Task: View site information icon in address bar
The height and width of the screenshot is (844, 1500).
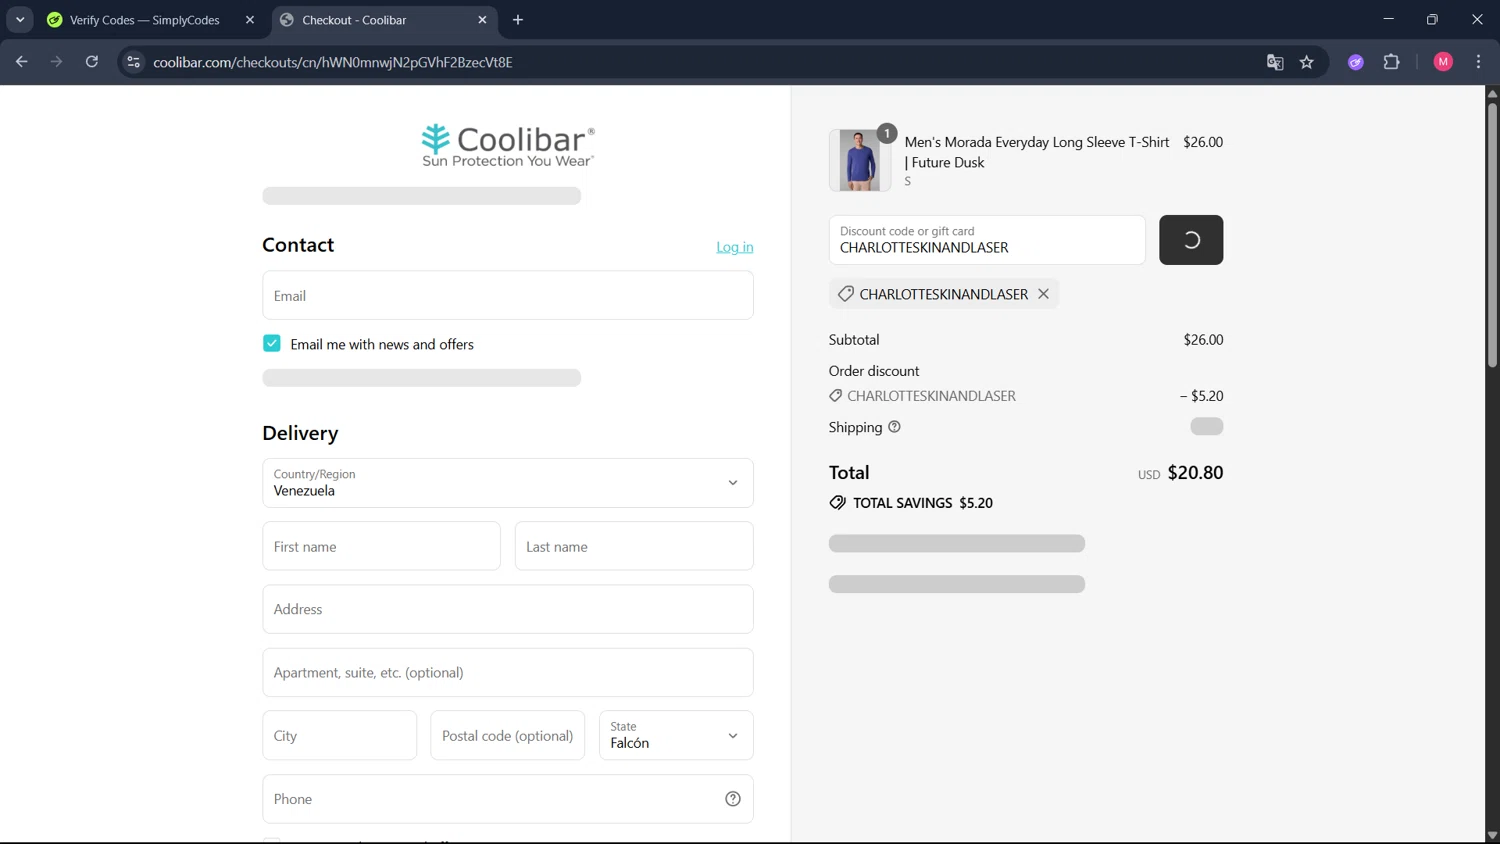Action: 133,62
